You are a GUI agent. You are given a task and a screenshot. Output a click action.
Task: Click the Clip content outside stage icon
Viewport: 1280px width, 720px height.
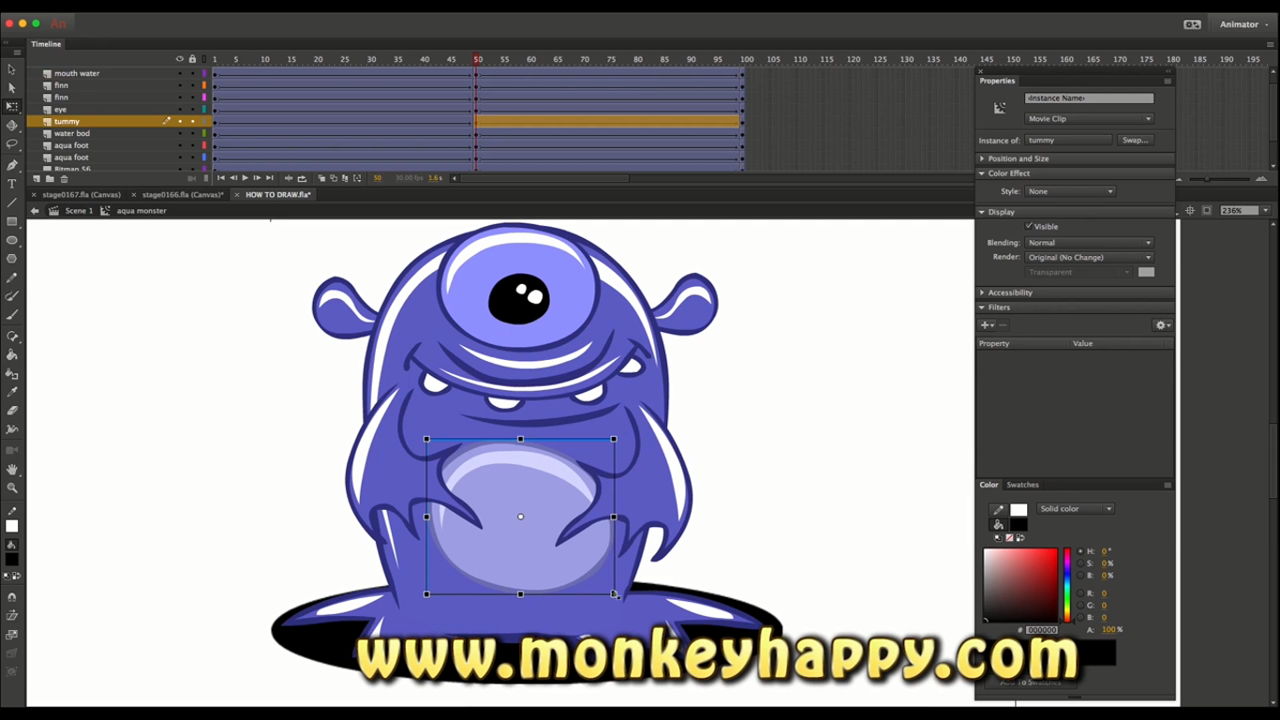tap(1207, 210)
